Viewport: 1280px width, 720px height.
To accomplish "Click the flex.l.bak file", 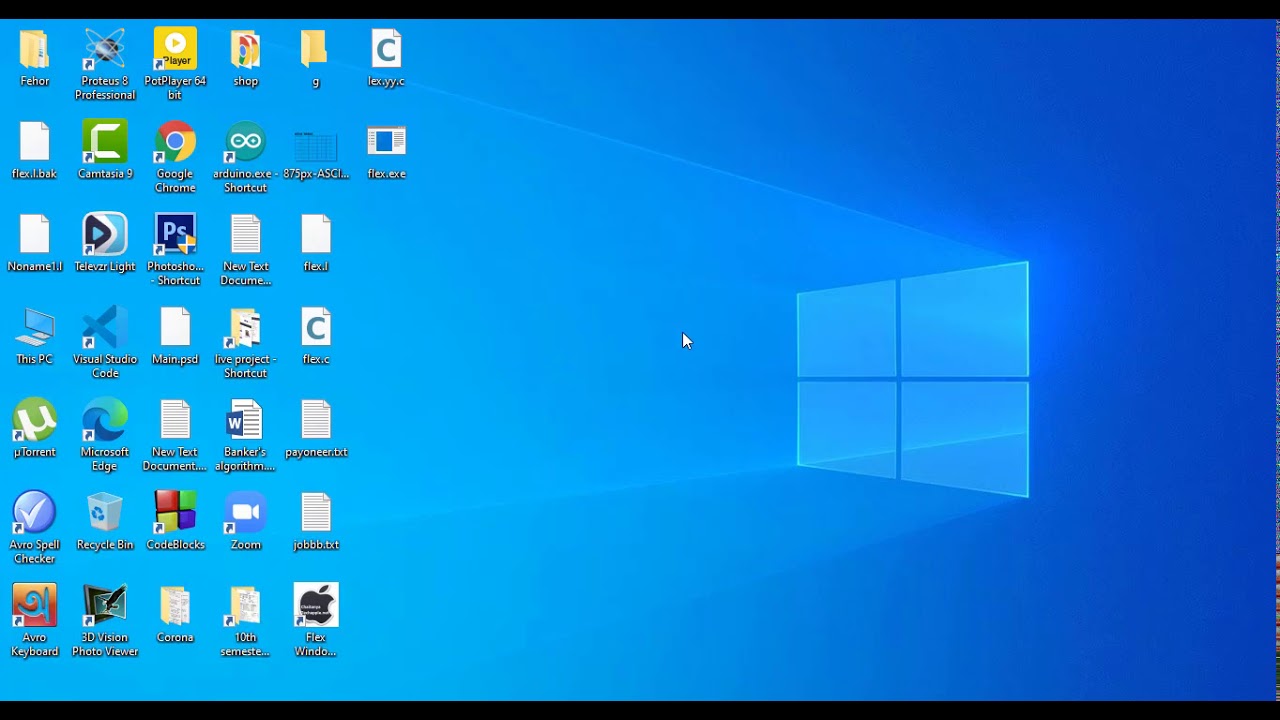I will 35,142.
